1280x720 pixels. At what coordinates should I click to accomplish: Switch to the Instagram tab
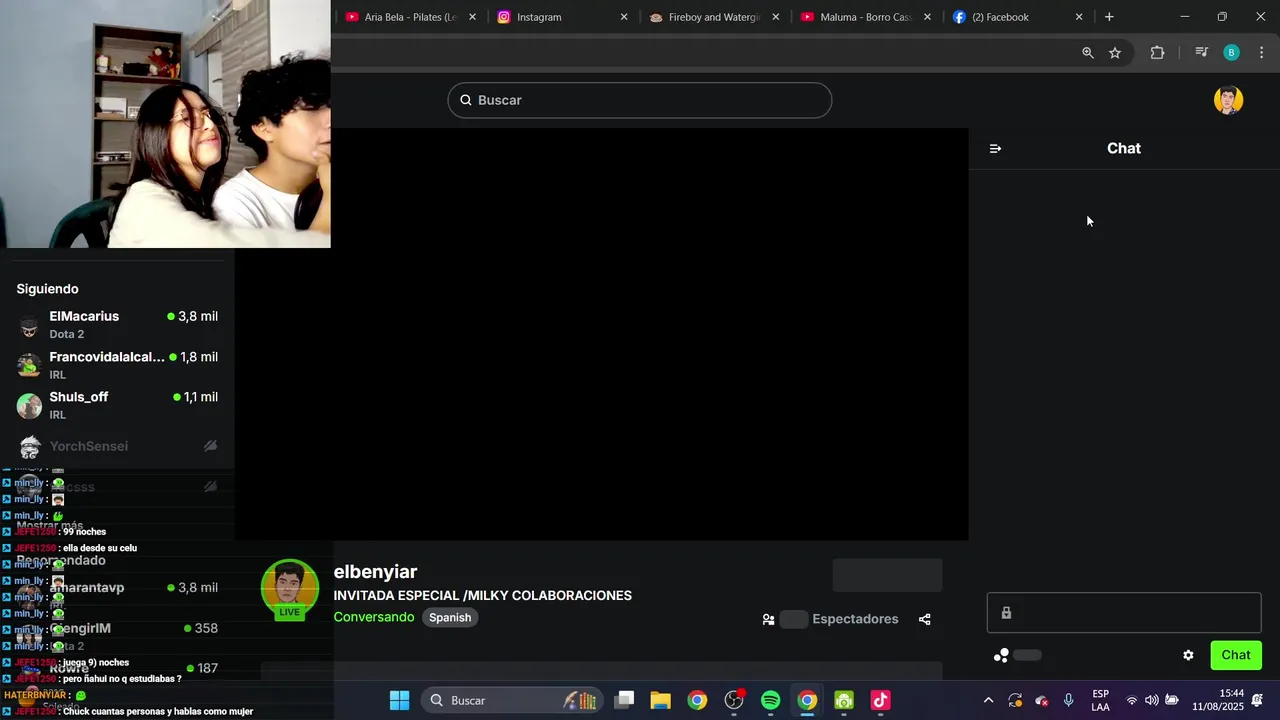point(562,17)
